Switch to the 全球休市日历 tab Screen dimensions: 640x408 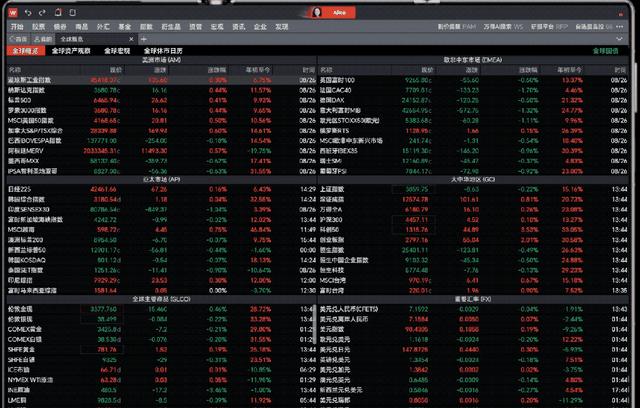[164, 49]
